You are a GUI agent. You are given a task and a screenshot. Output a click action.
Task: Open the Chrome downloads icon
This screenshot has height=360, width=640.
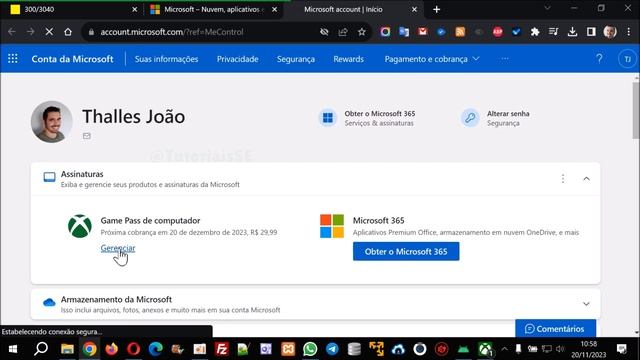point(572,32)
